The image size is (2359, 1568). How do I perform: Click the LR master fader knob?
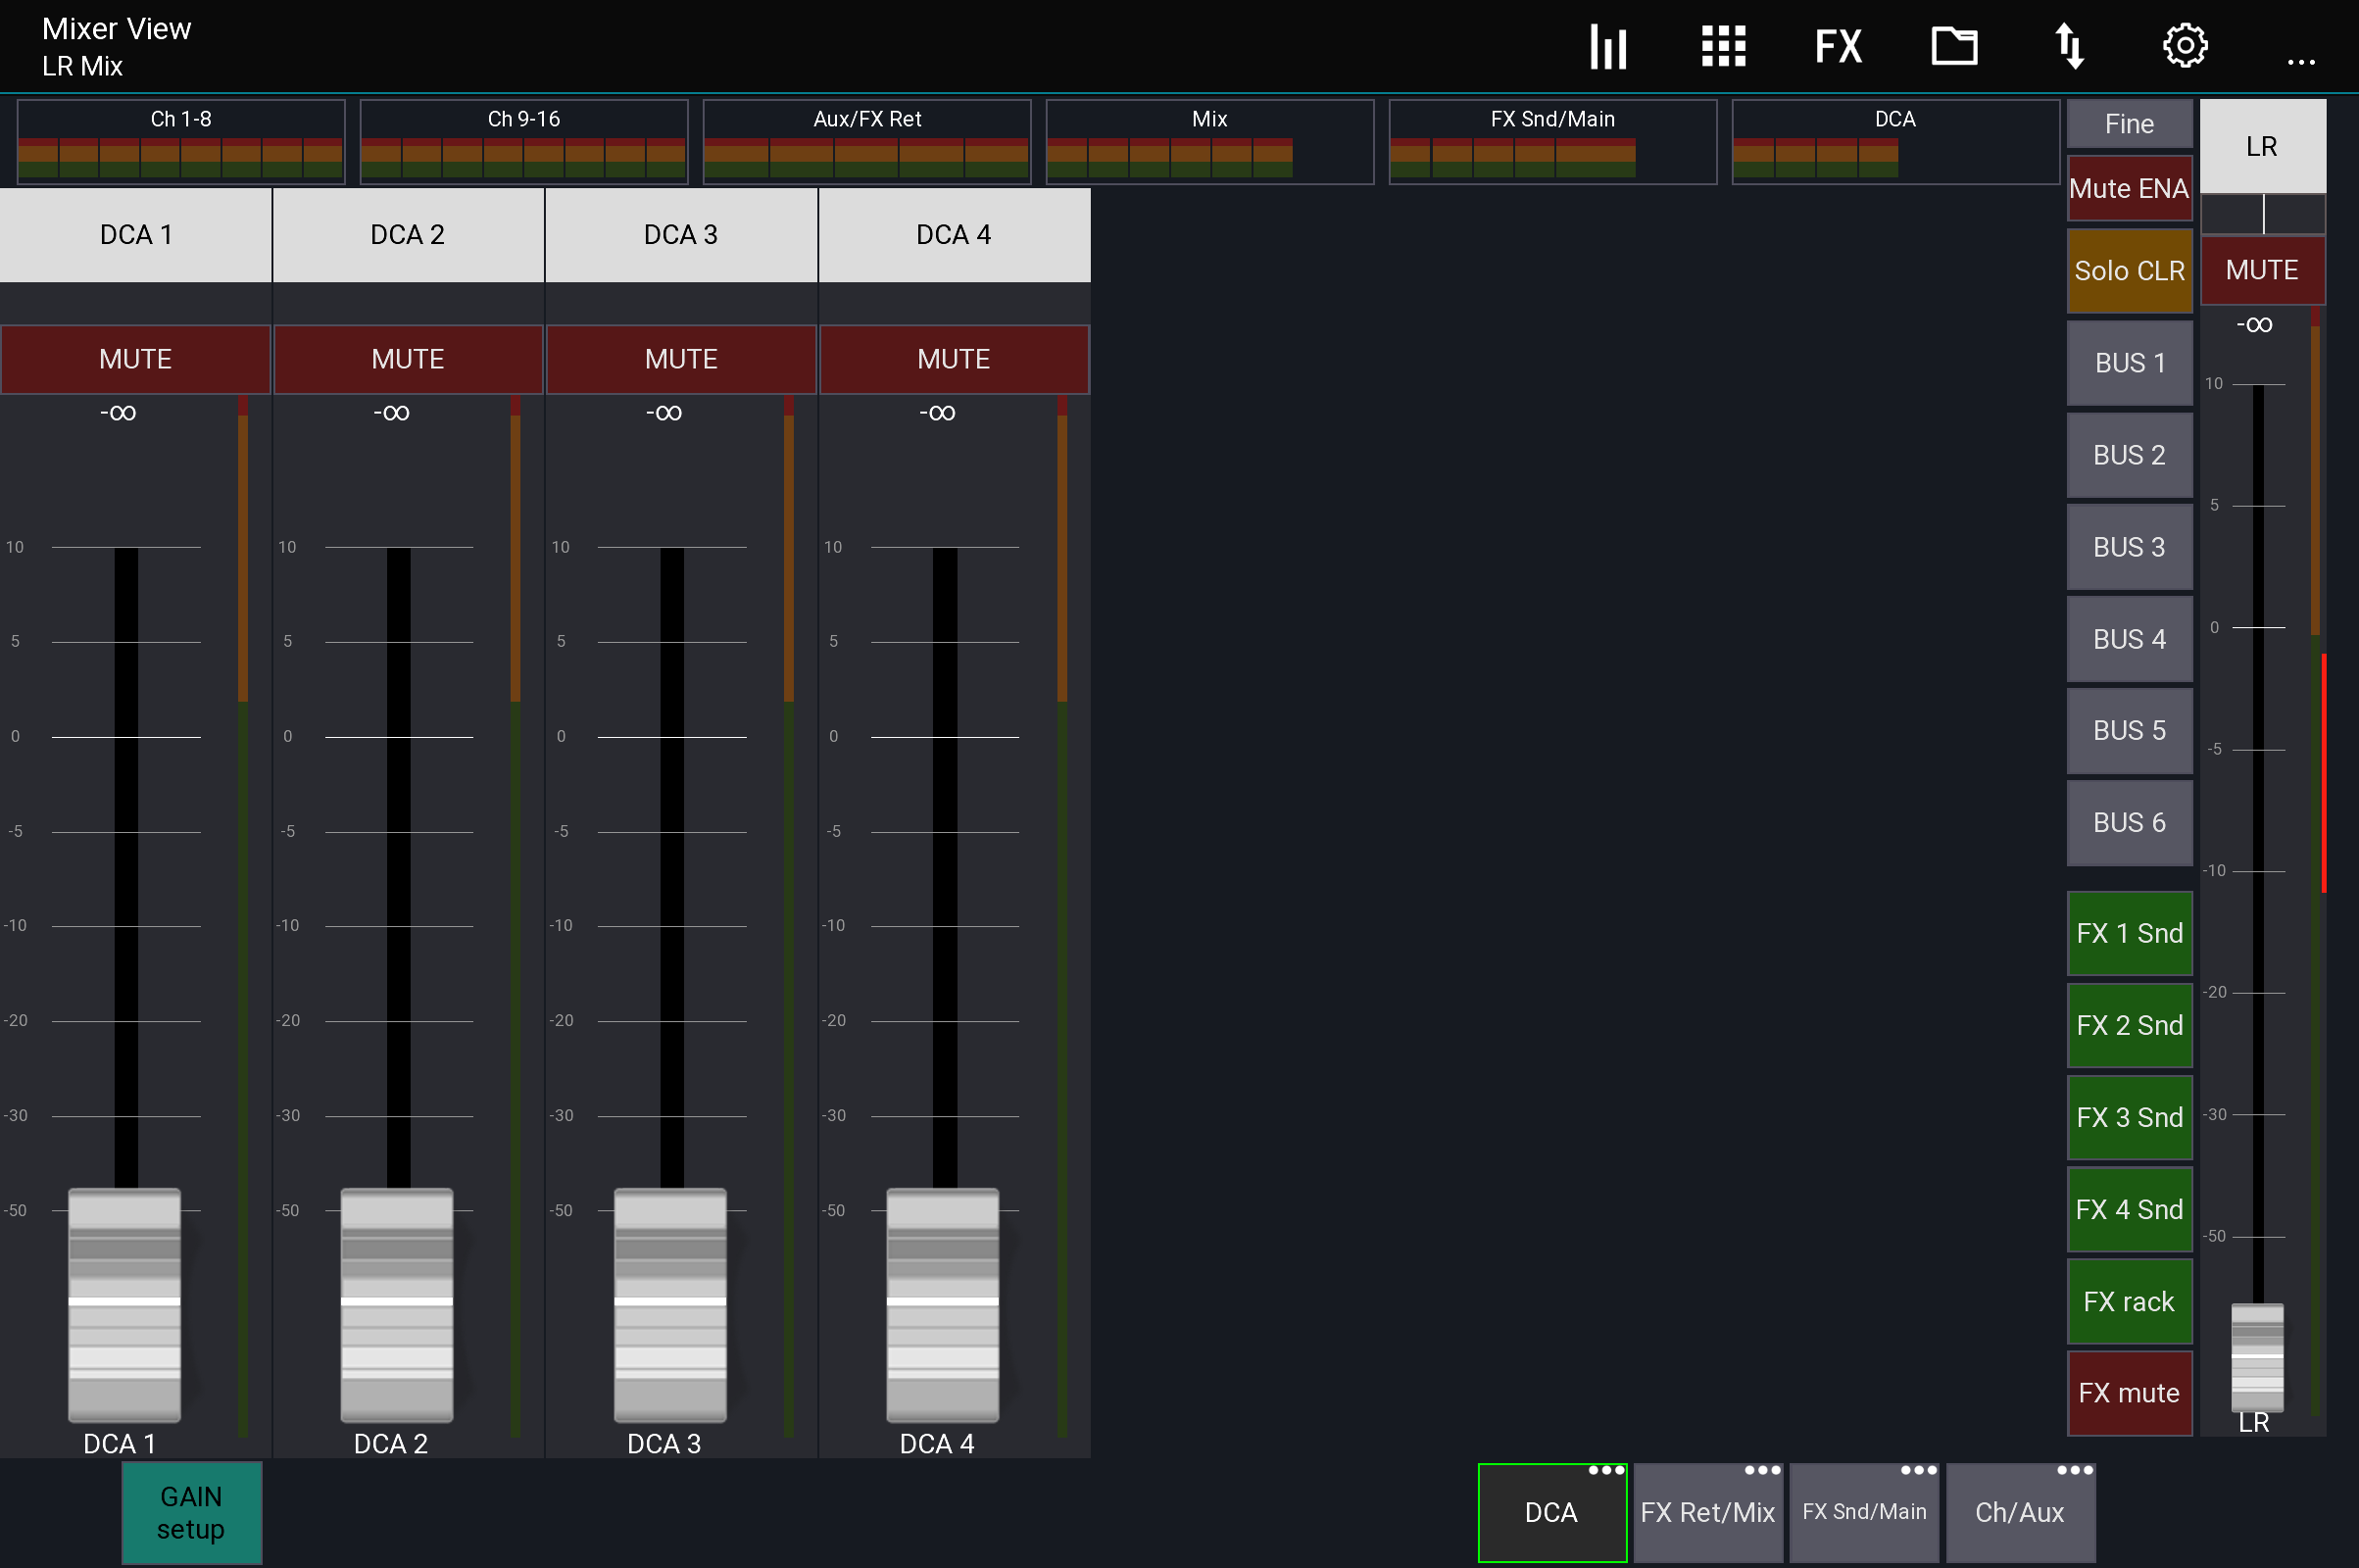point(2257,1357)
